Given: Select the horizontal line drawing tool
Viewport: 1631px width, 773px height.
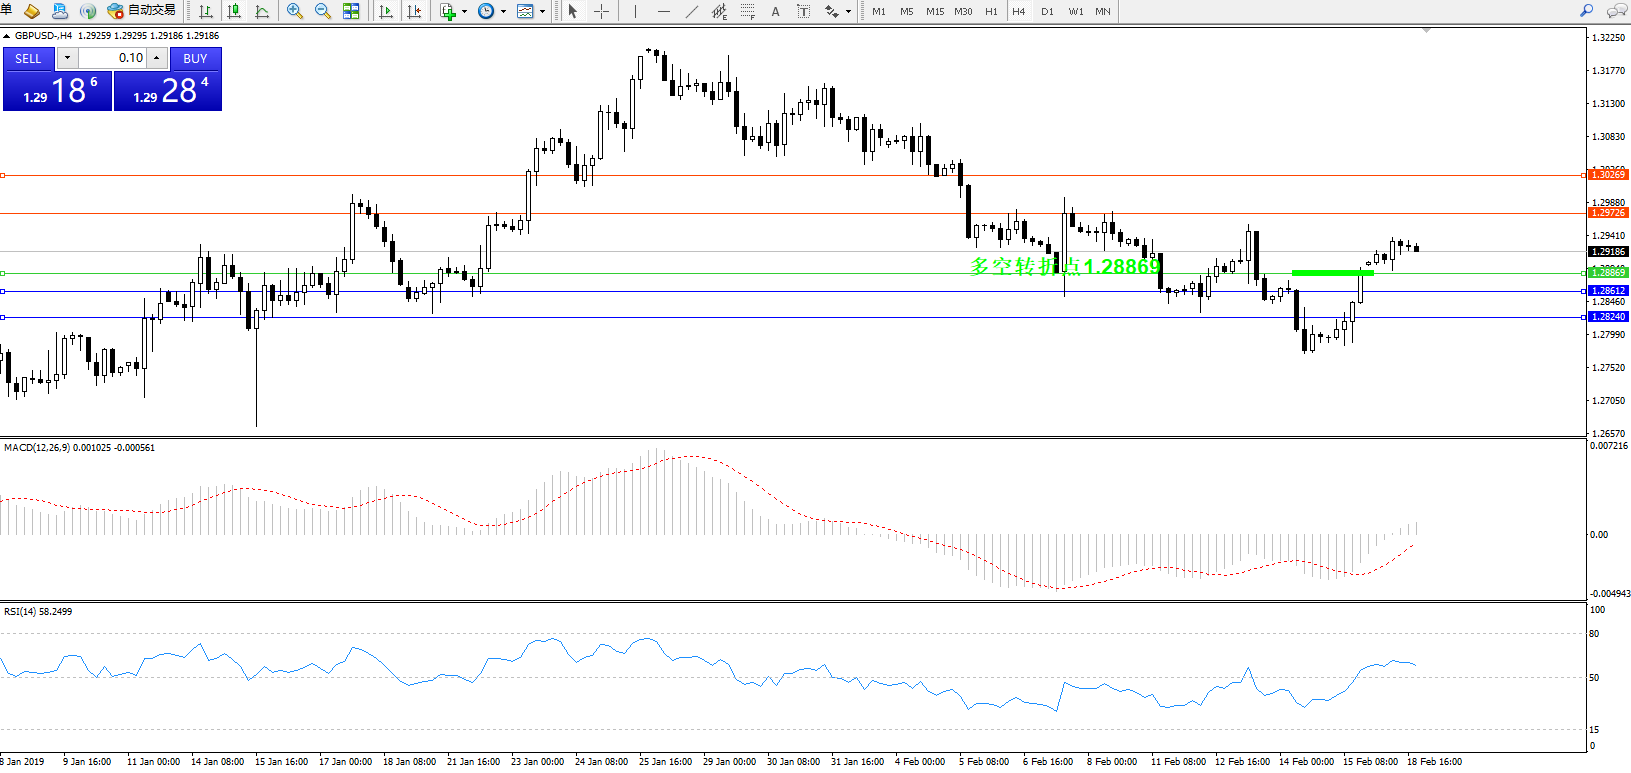Looking at the screenshot, I should tap(664, 11).
